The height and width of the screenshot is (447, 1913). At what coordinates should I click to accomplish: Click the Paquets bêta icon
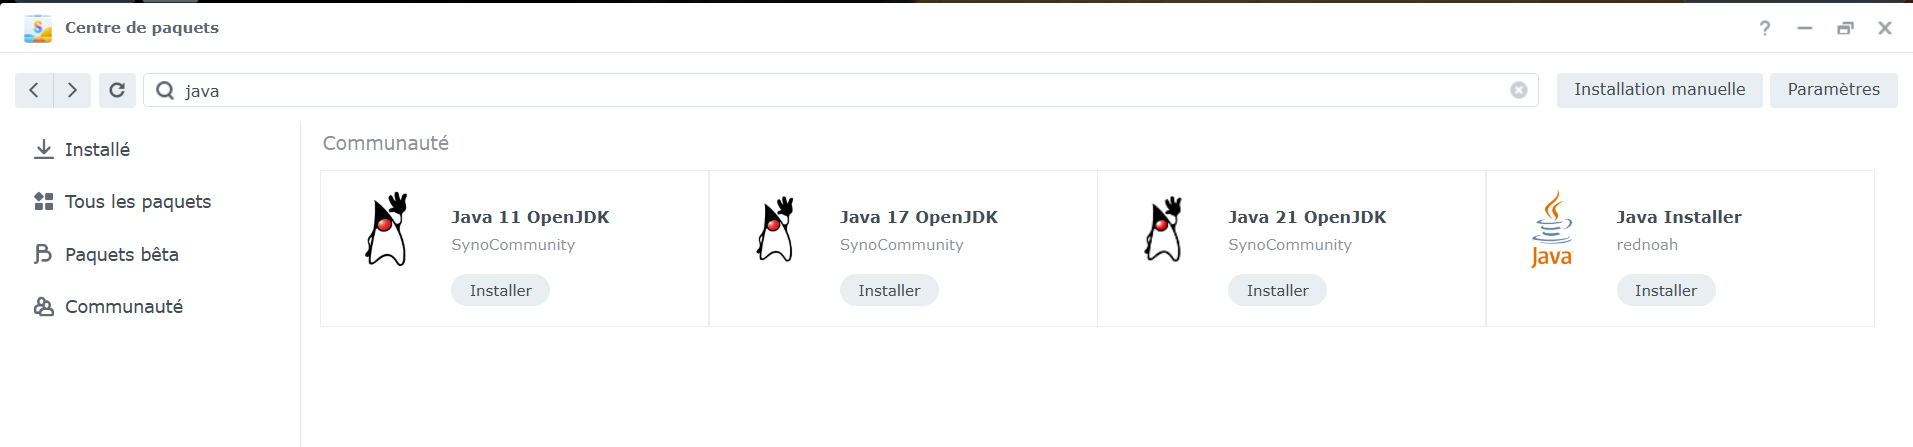(44, 254)
